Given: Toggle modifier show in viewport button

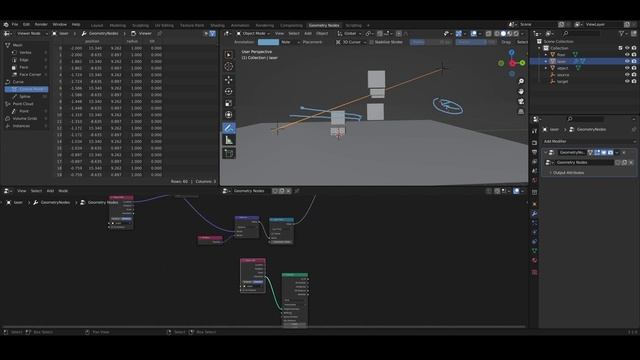Looking at the screenshot, I should click(x=604, y=152).
